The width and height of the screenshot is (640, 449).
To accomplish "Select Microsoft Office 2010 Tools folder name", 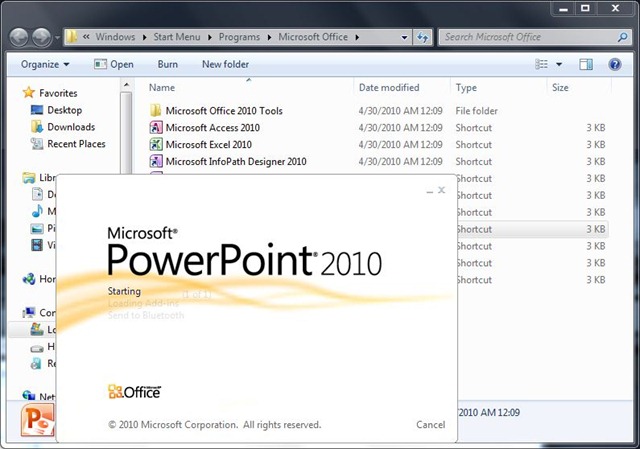I will (x=224, y=111).
